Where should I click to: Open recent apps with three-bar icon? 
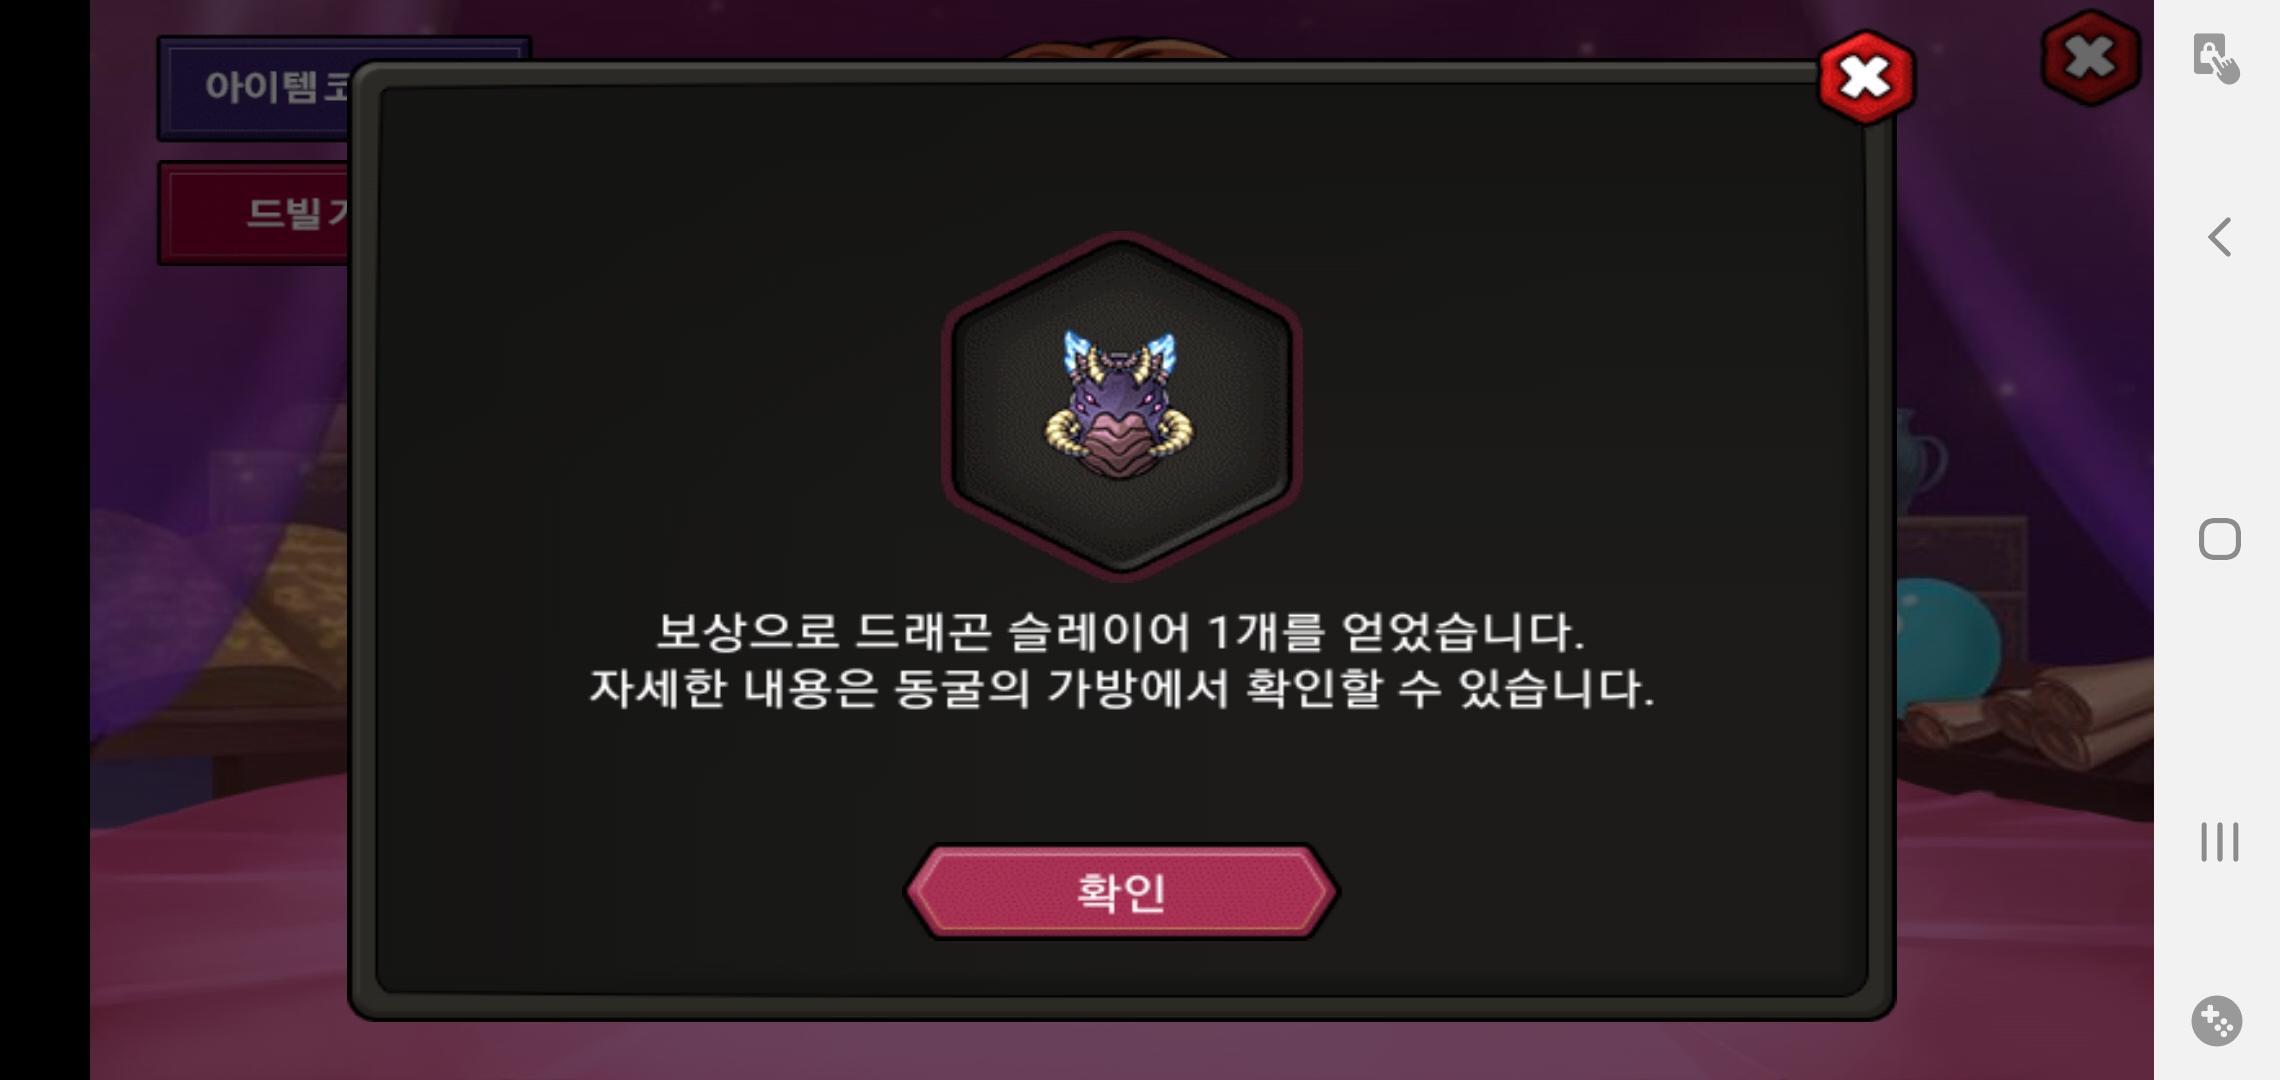pyautogui.click(x=2219, y=842)
